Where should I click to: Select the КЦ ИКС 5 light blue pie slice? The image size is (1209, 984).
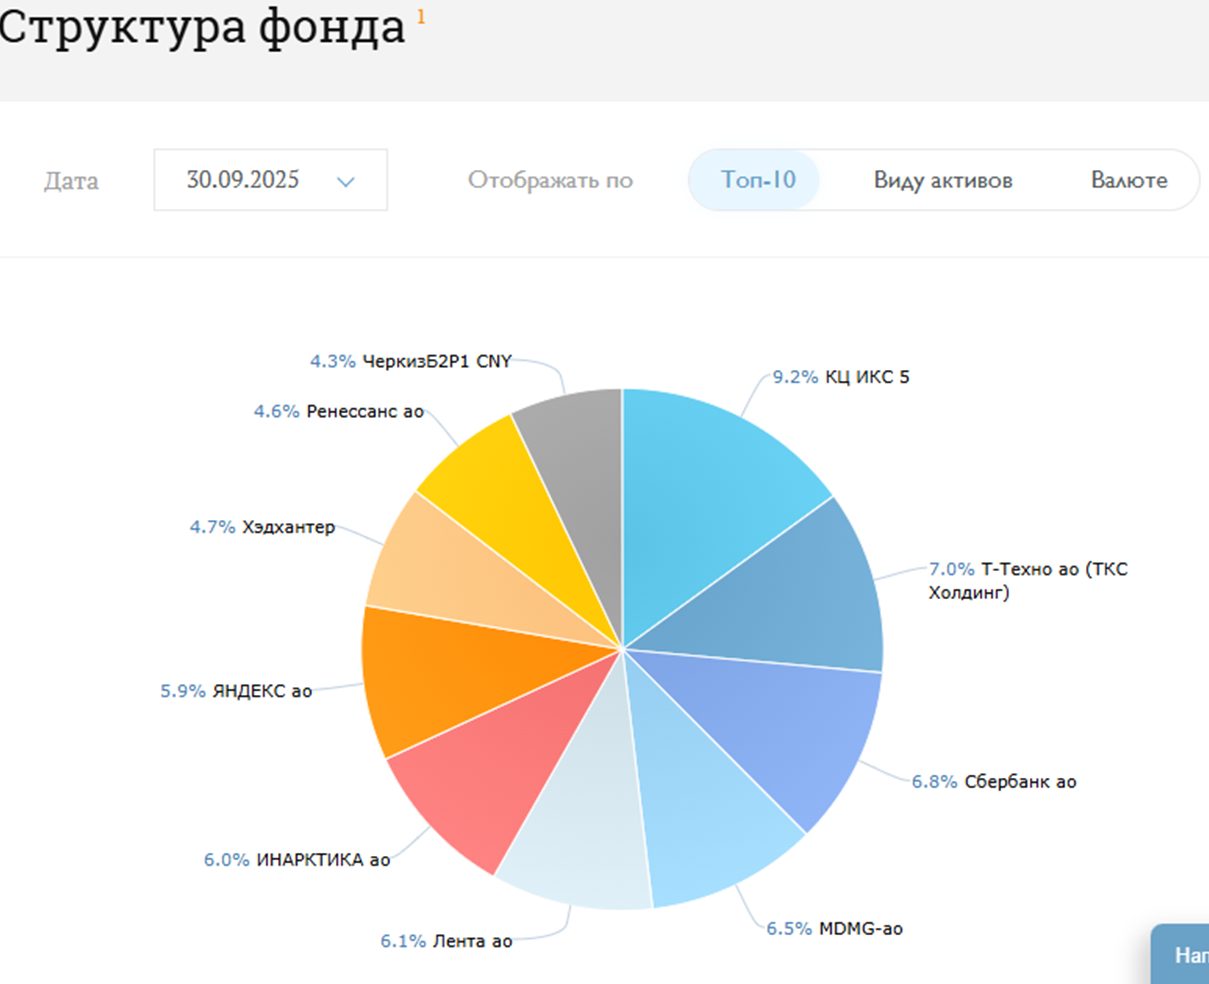[x=710, y=480]
